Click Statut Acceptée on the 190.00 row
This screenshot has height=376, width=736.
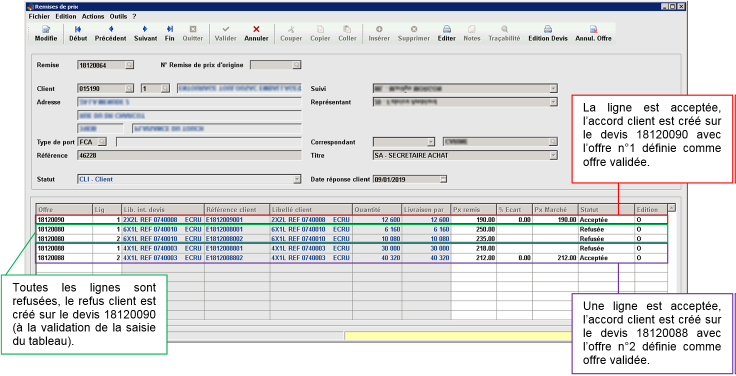[x=594, y=220]
